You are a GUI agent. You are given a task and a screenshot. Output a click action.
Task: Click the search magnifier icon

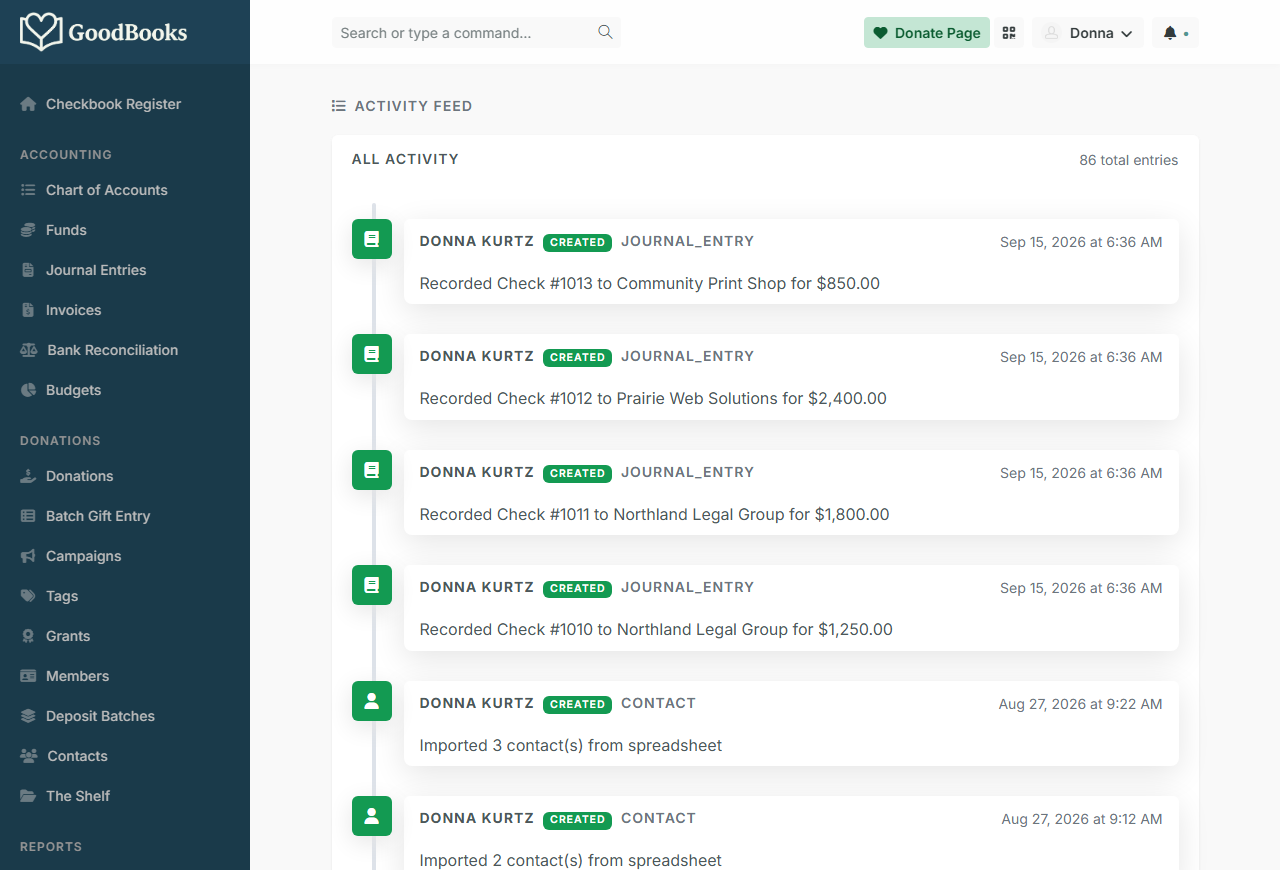(x=605, y=32)
